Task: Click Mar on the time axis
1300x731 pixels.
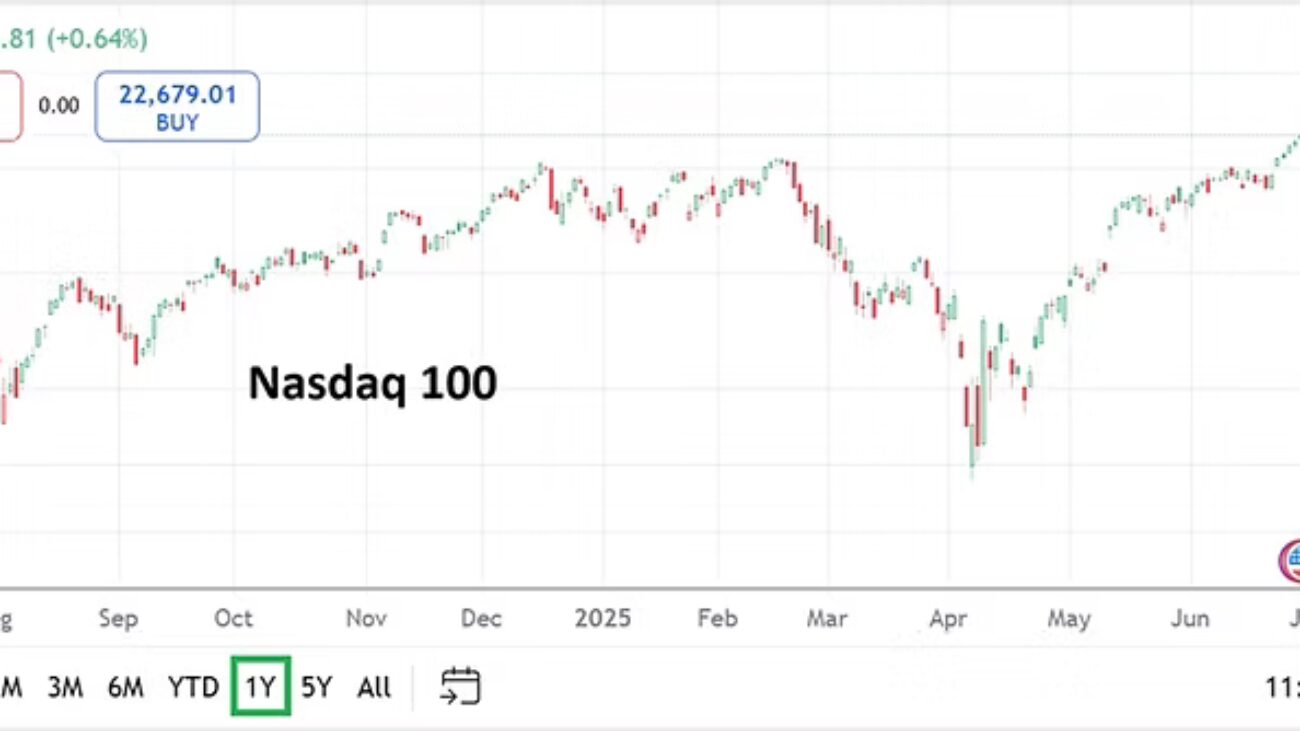Action: tap(826, 619)
